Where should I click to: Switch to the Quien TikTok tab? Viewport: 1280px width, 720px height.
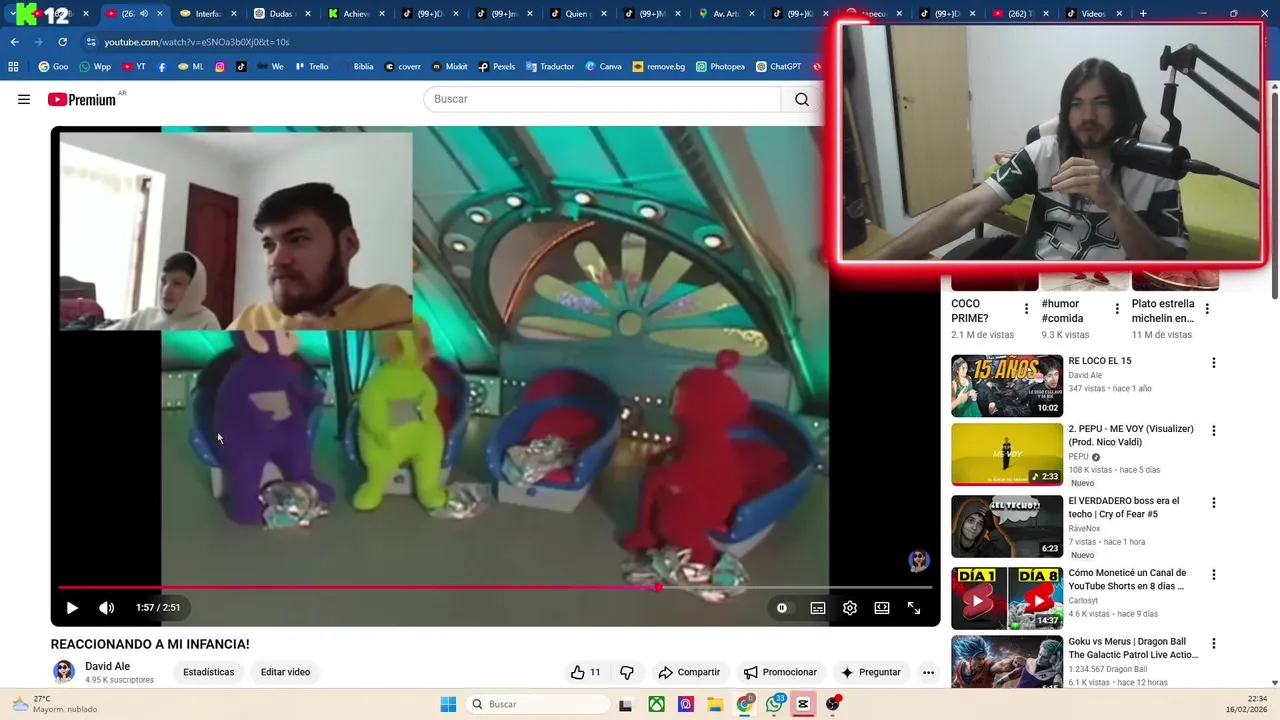click(578, 14)
